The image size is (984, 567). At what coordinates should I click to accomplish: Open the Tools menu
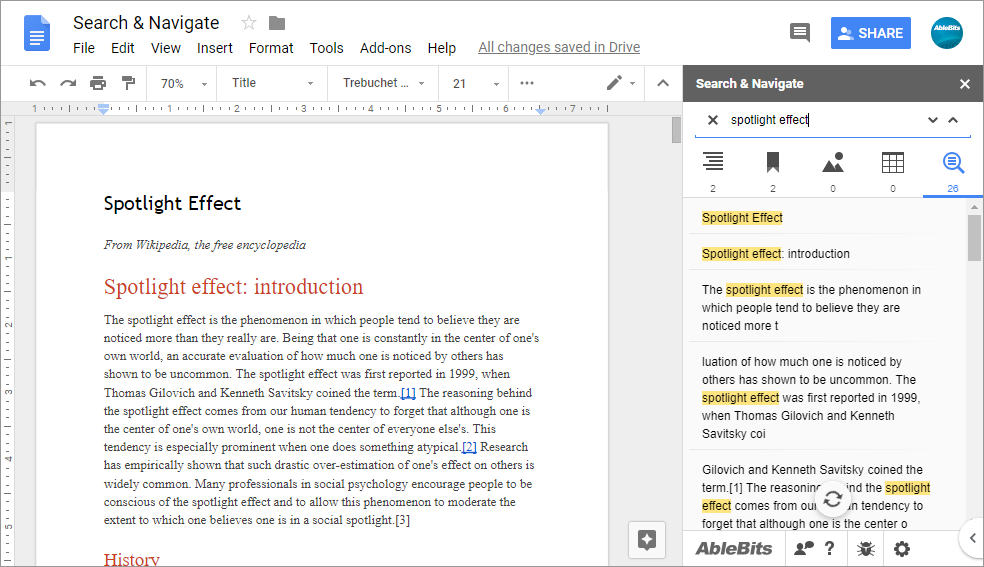326,48
